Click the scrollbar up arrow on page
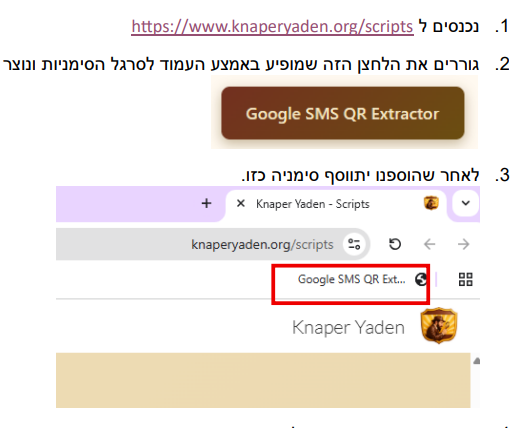The height and width of the screenshot is (428, 529). (476, 361)
